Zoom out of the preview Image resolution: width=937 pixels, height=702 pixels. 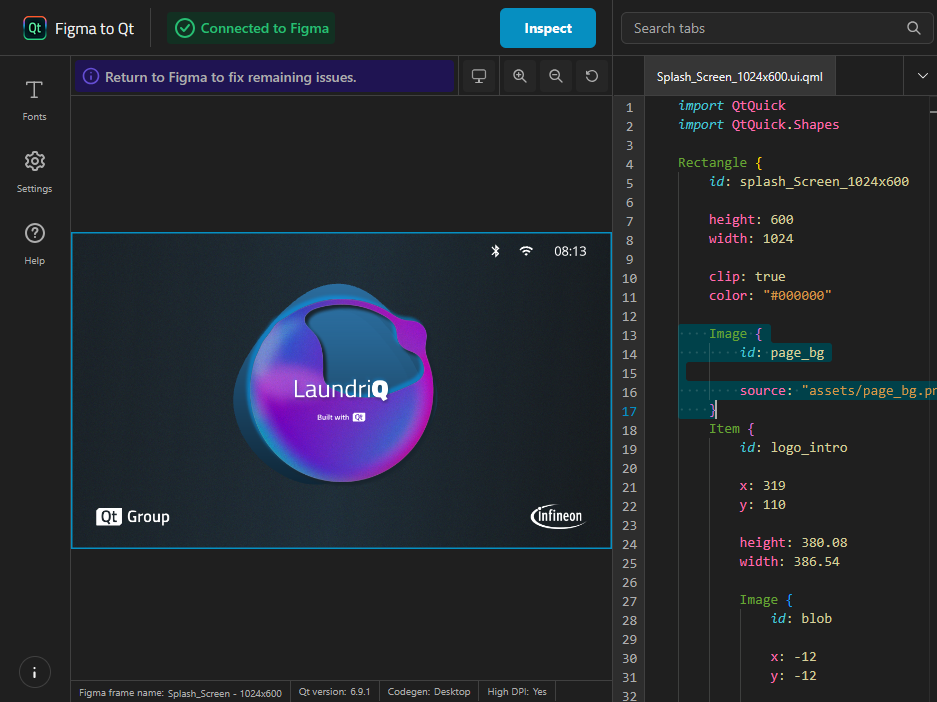click(556, 76)
